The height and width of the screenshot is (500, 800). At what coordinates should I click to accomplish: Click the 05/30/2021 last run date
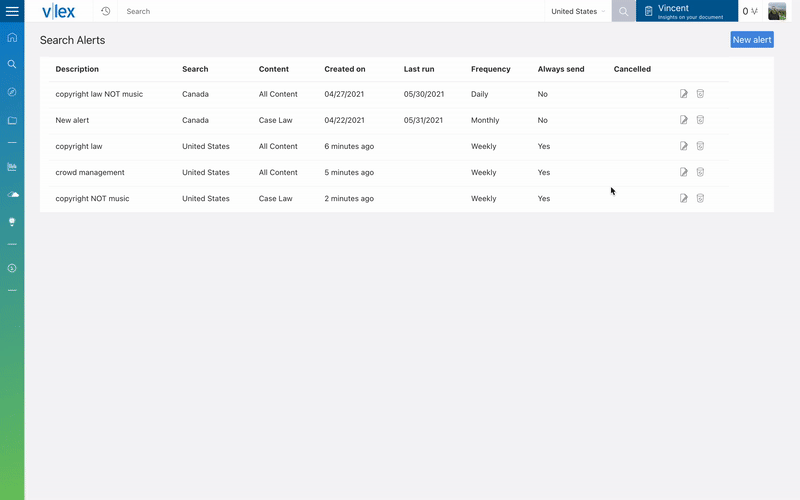tap(424, 94)
